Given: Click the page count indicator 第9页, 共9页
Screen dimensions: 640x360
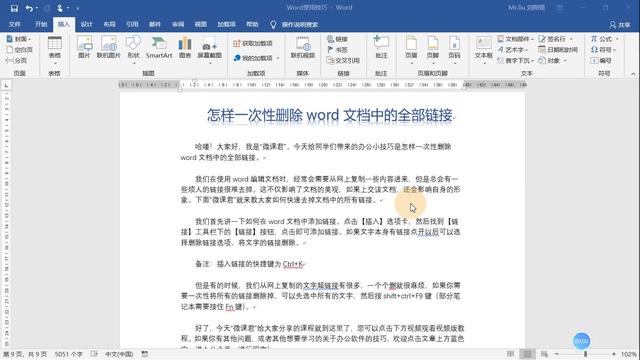Looking at the screenshot, I should tap(25, 354).
